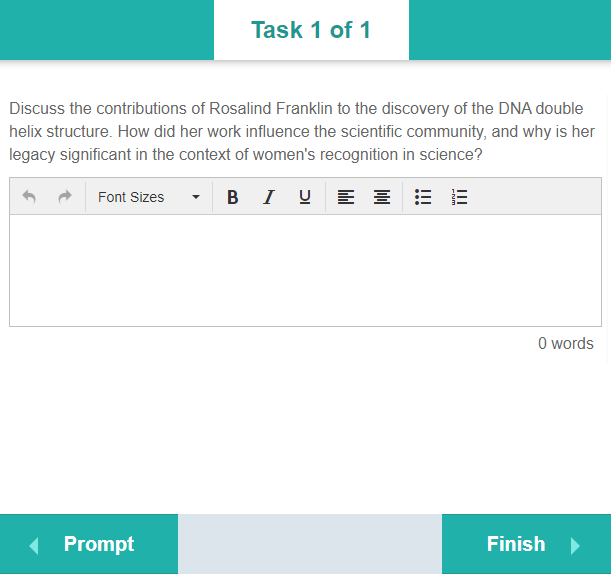
Task: Click inside the essay text editor area
Action: (305, 270)
